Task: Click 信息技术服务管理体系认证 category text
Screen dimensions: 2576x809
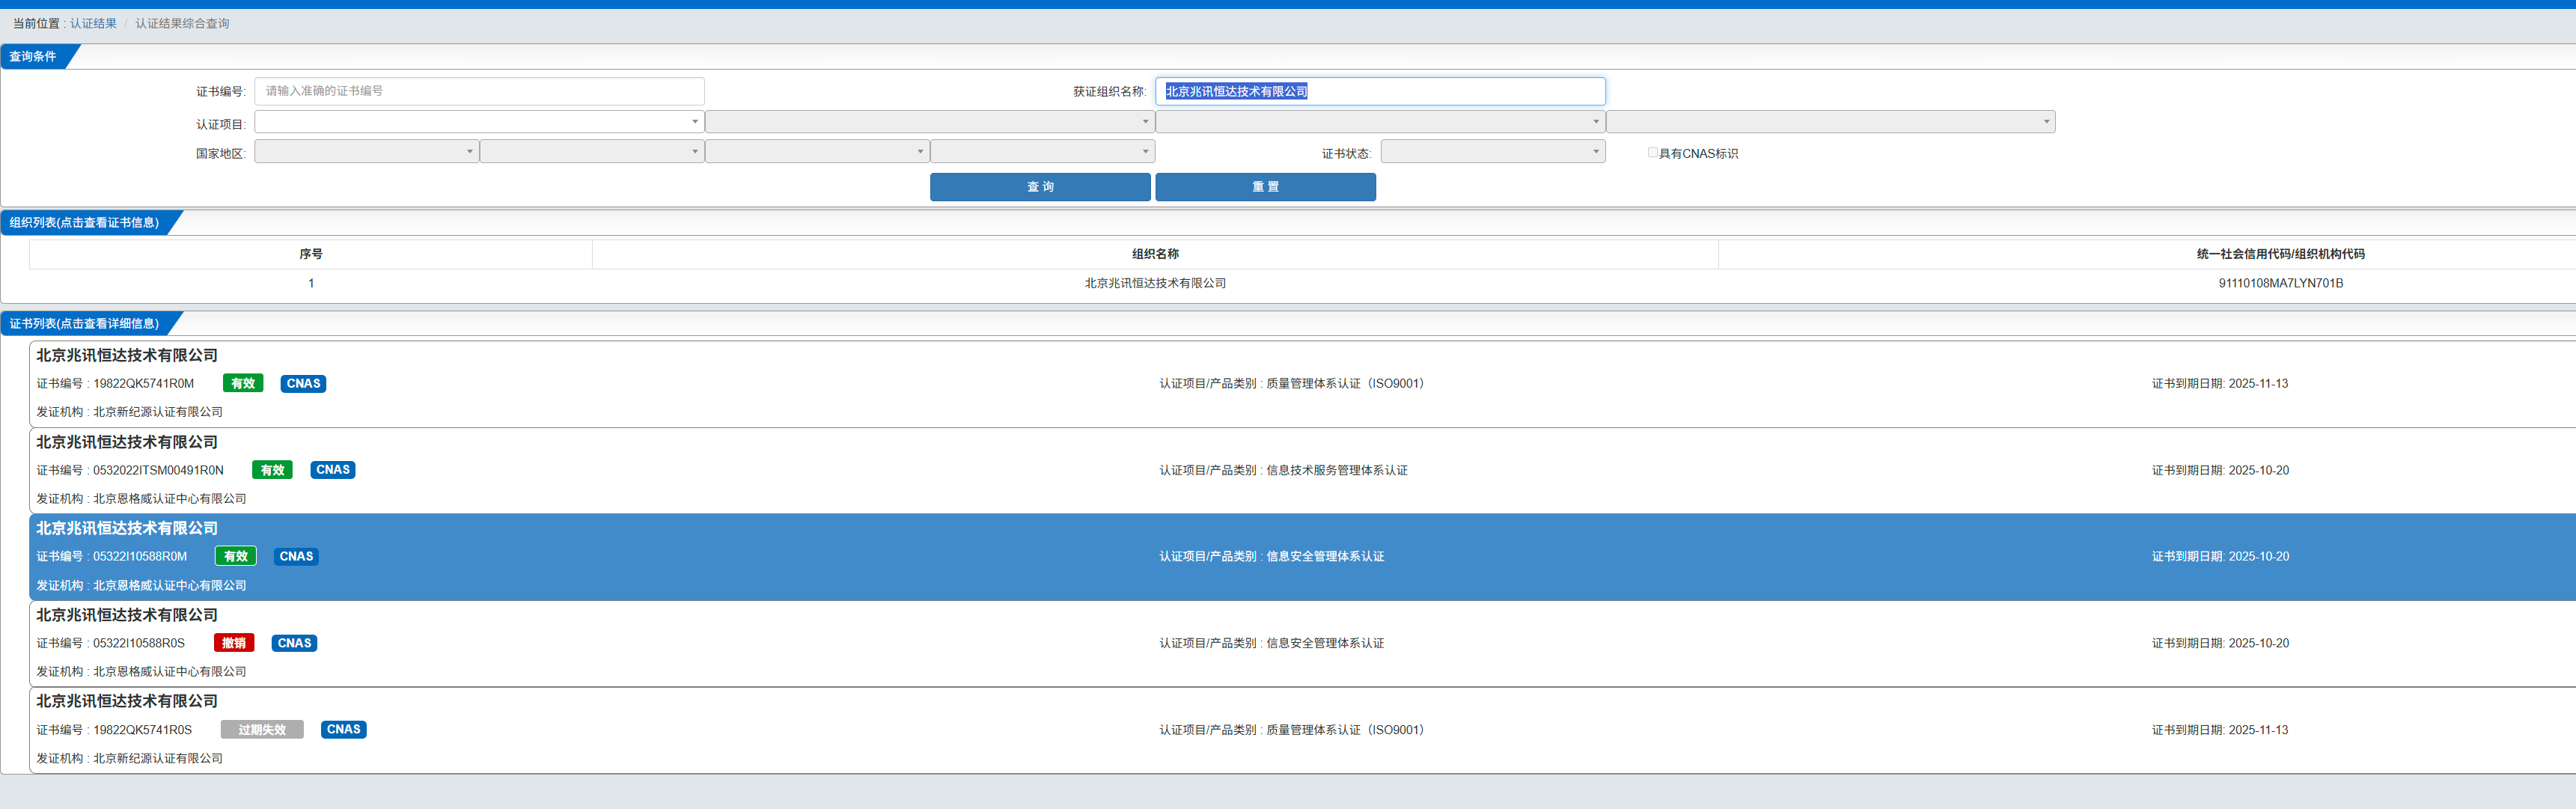Action: [1337, 470]
